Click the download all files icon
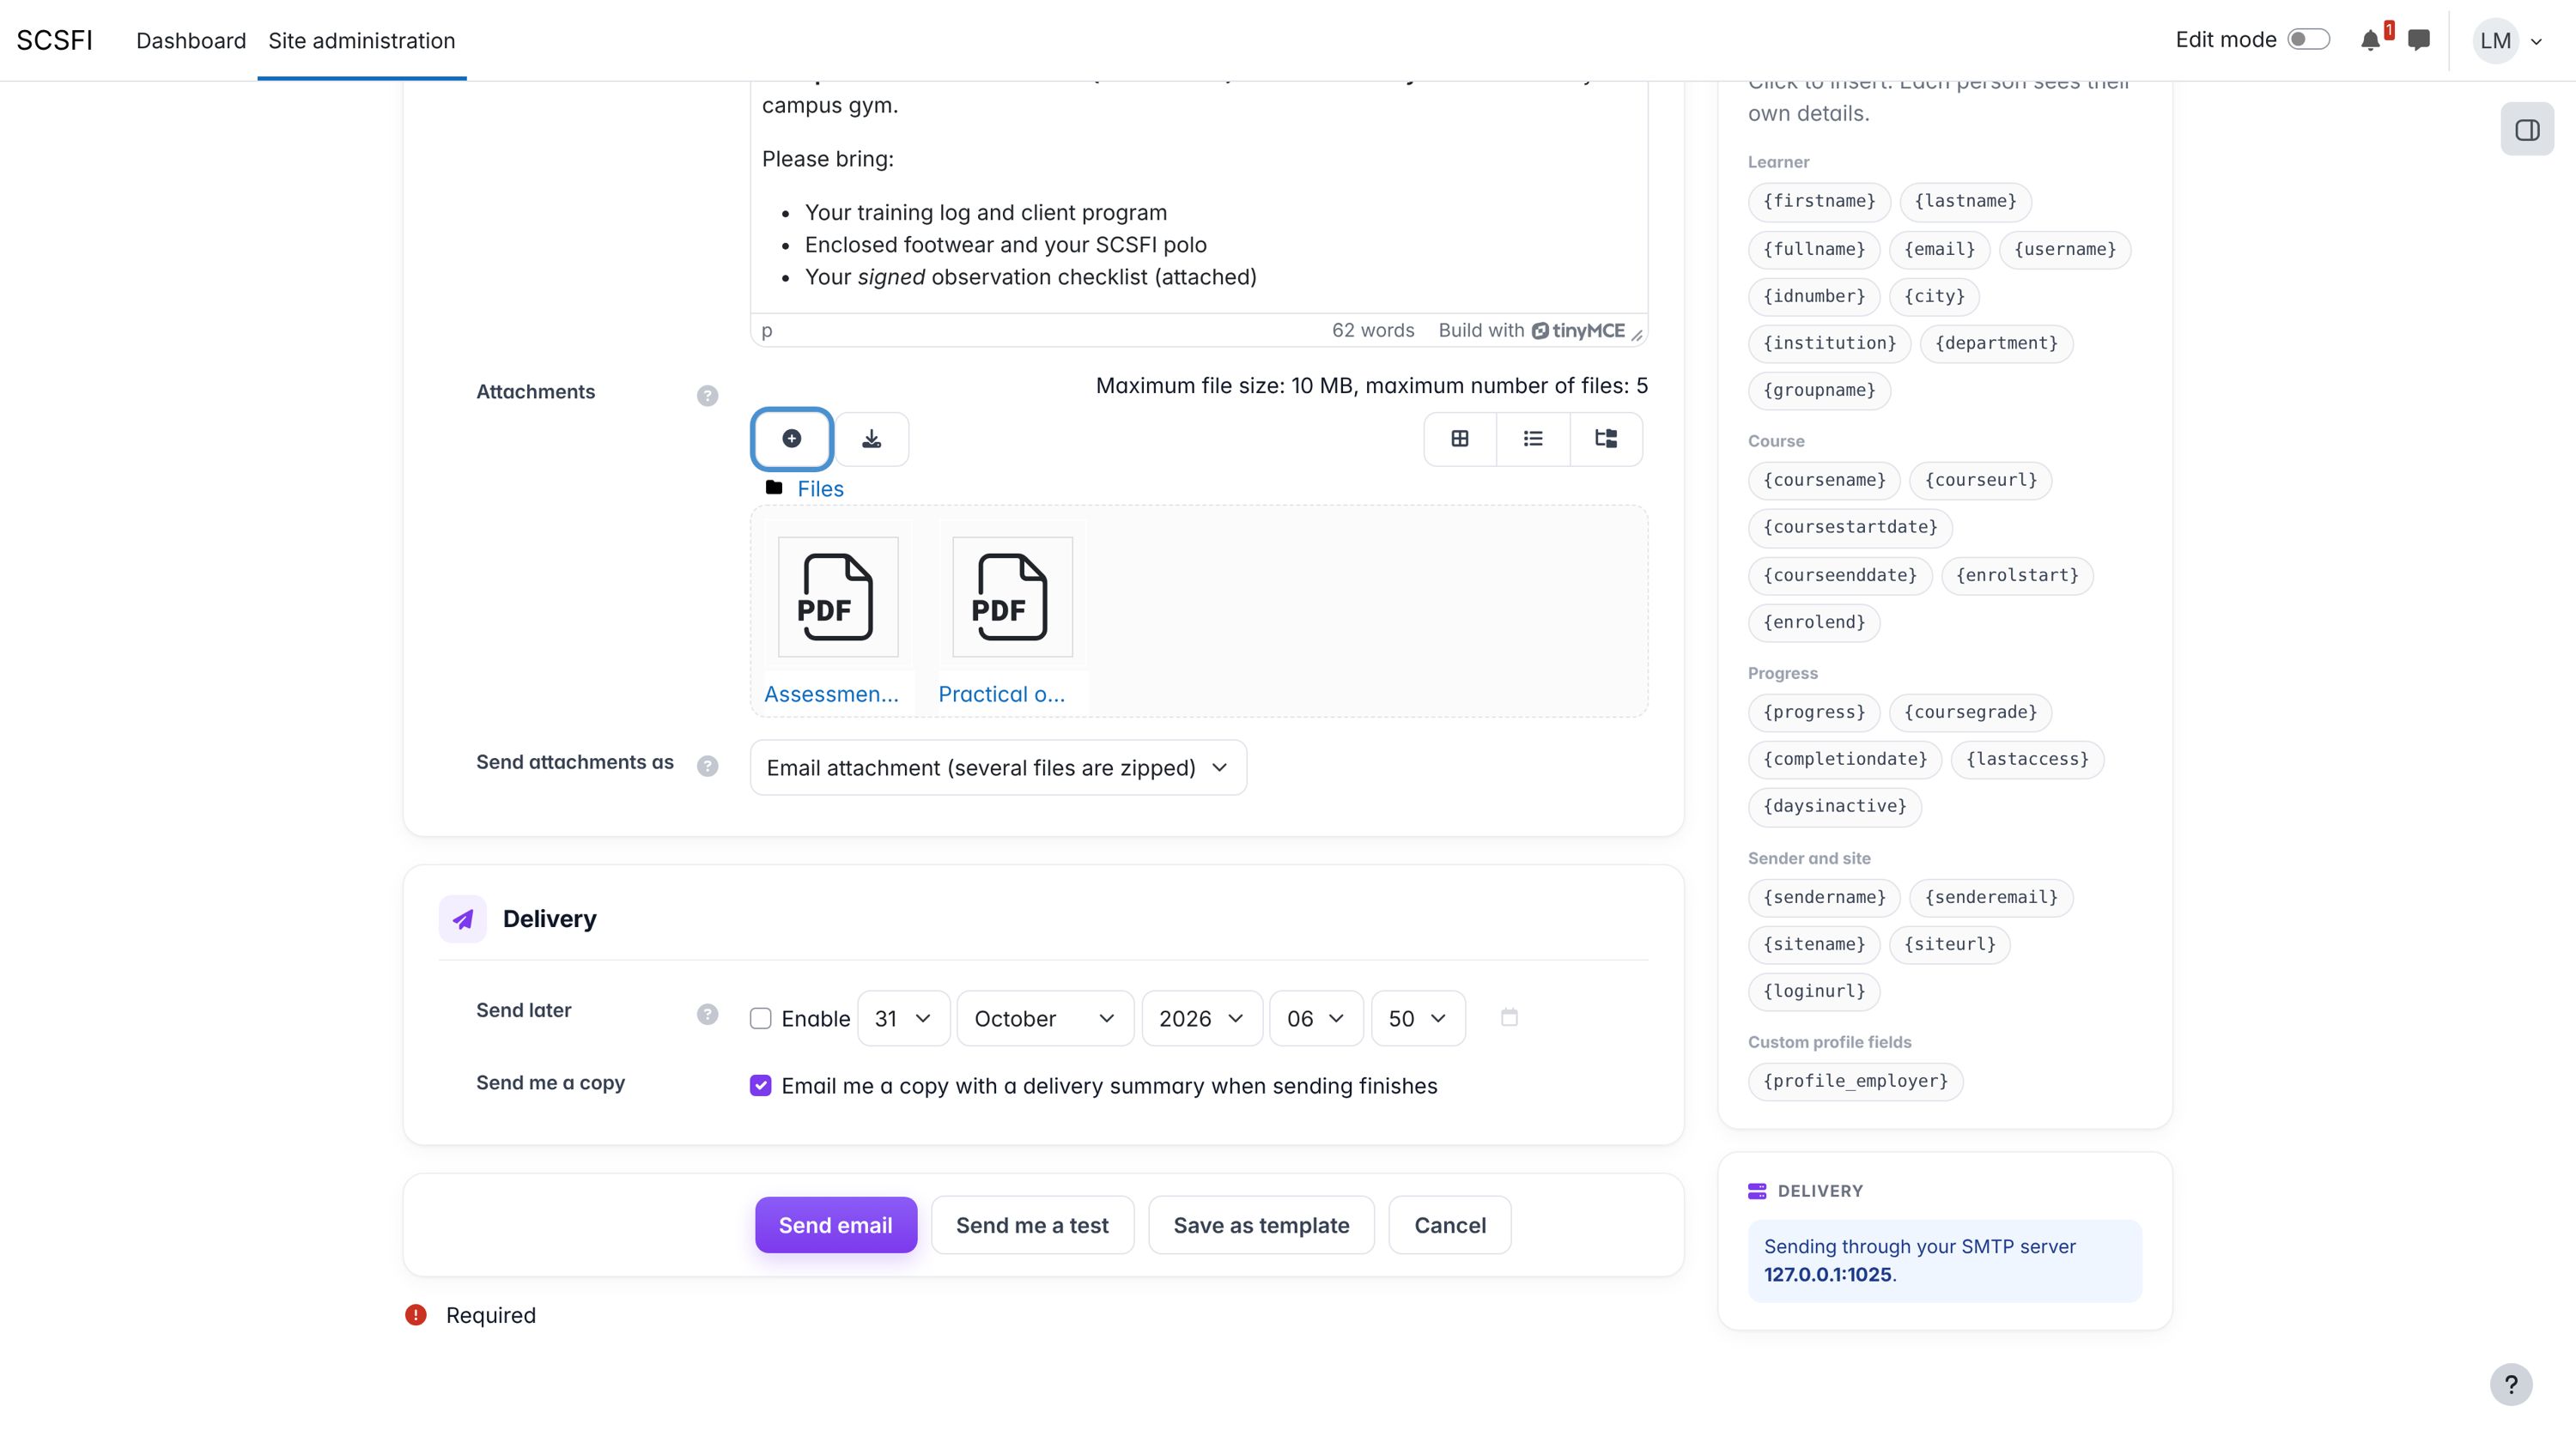Viewport: 2576px width, 1449px height. pos(872,439)
